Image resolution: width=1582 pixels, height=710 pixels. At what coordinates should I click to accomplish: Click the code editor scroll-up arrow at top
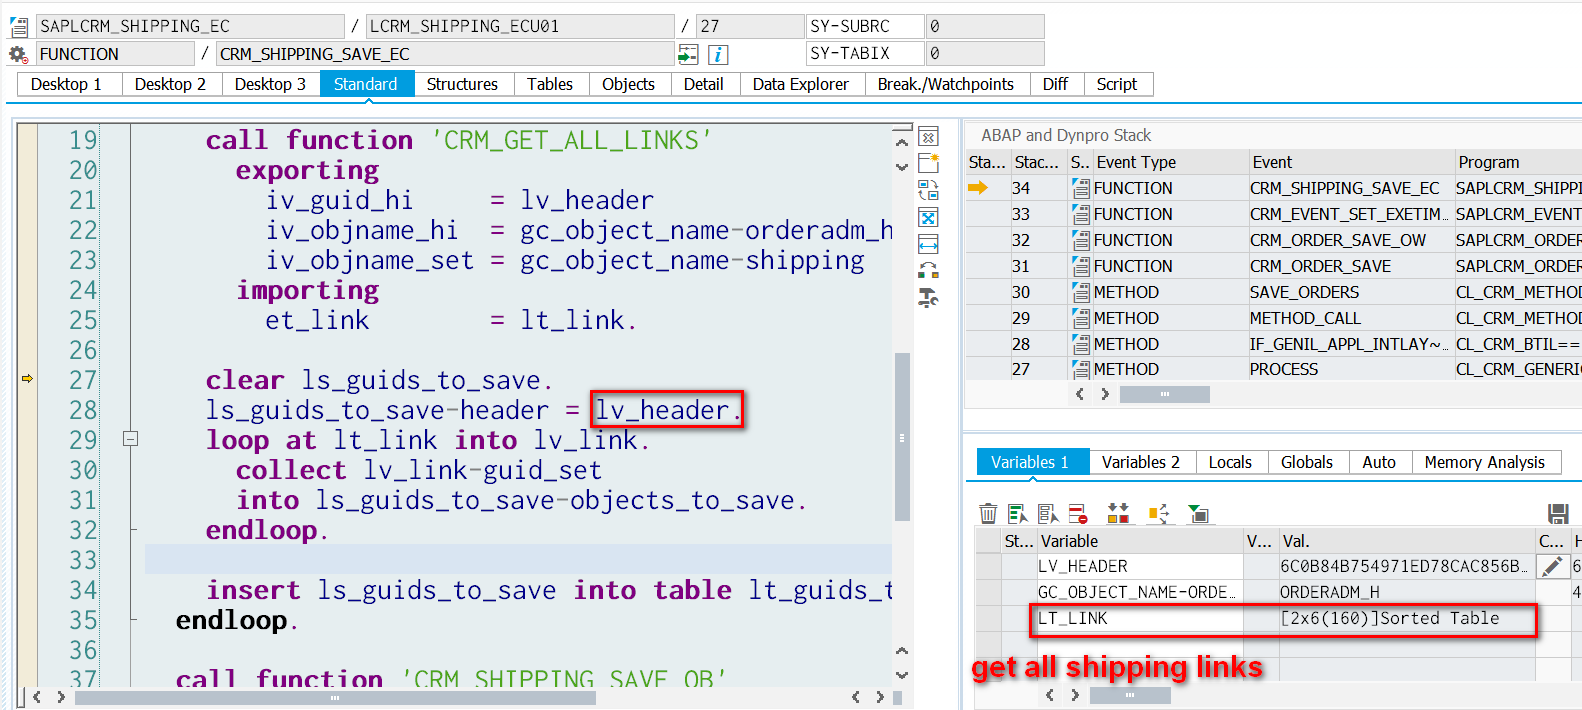(902, 142)
